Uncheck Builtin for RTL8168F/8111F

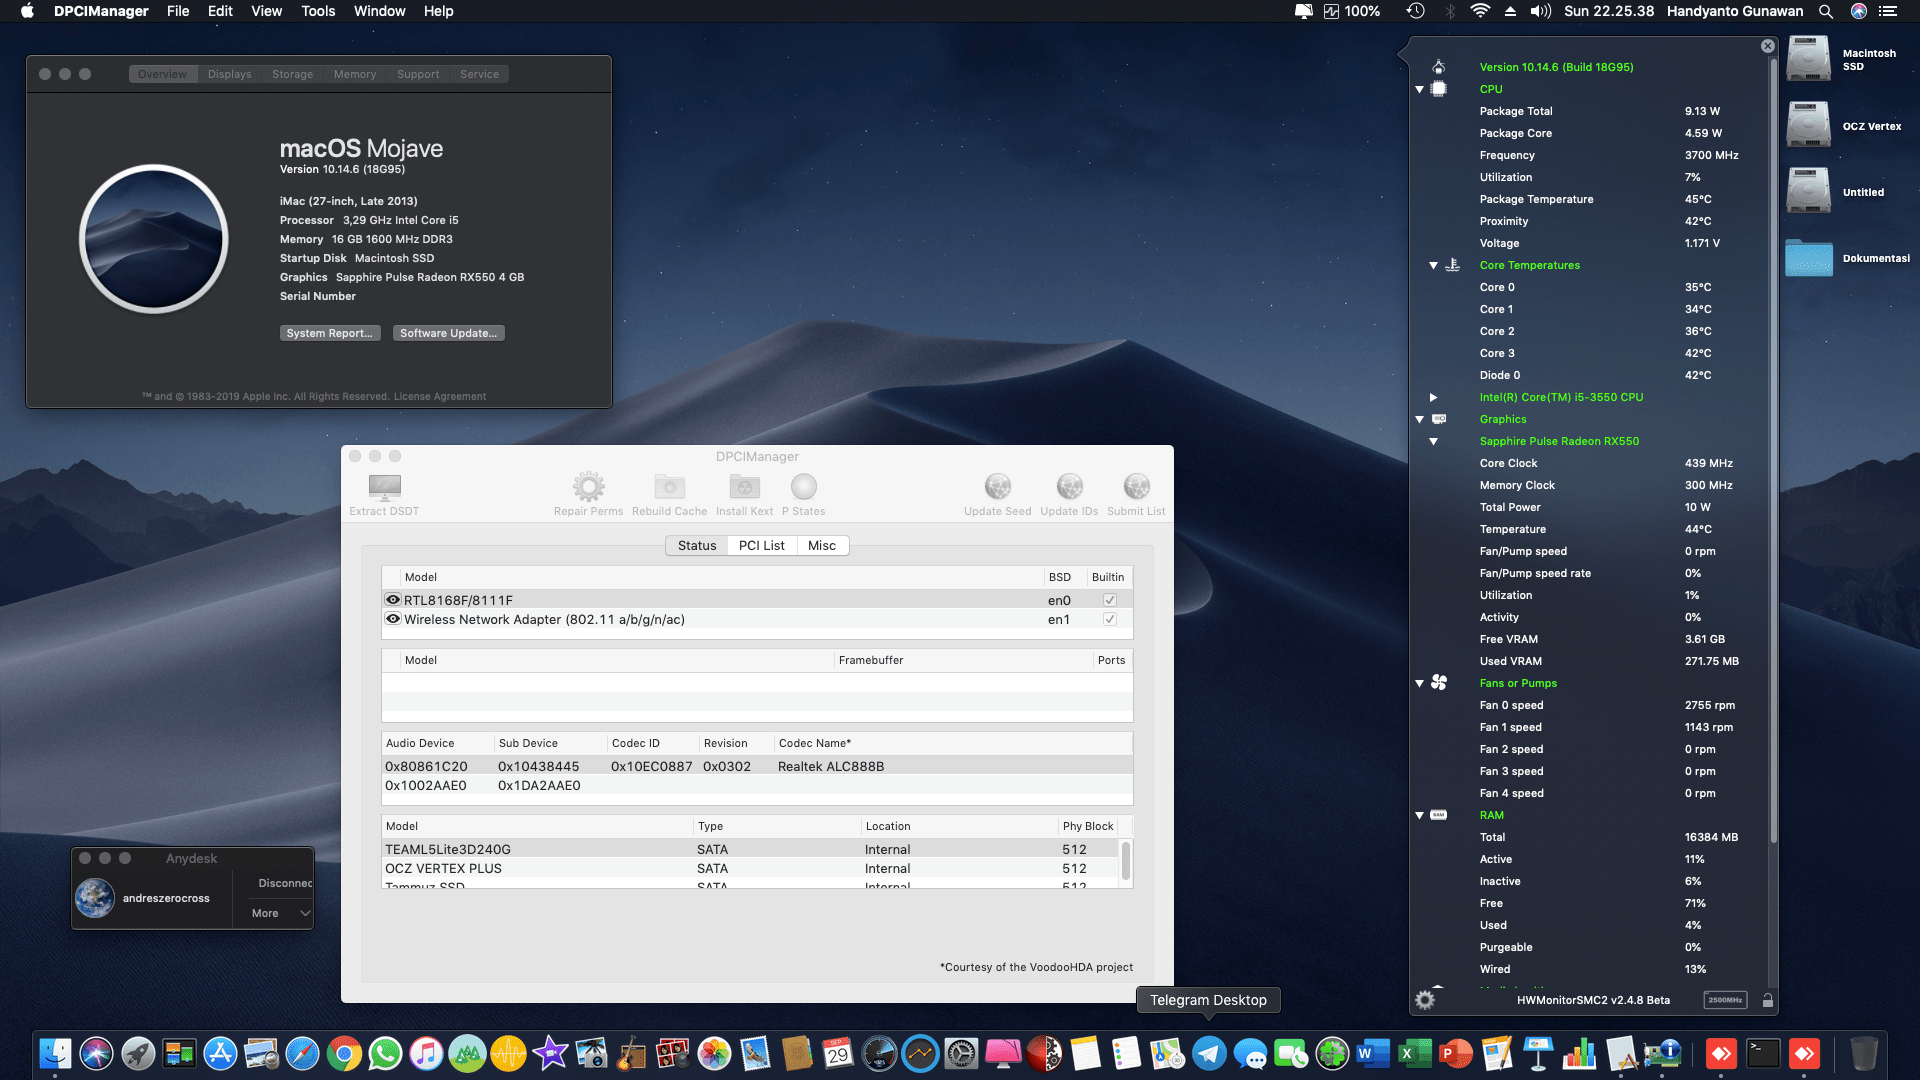pyautogui.click(x=1109, y=599)
